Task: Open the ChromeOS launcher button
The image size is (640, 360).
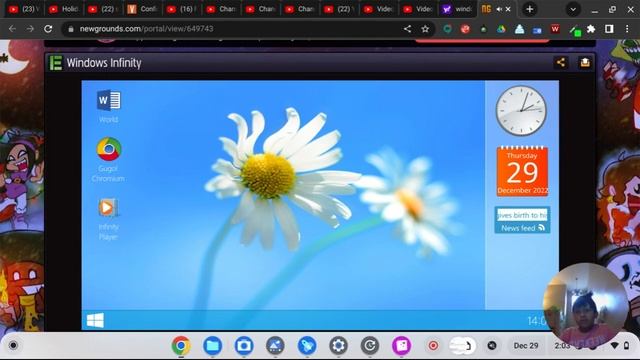Action: (x=13, y=345)
